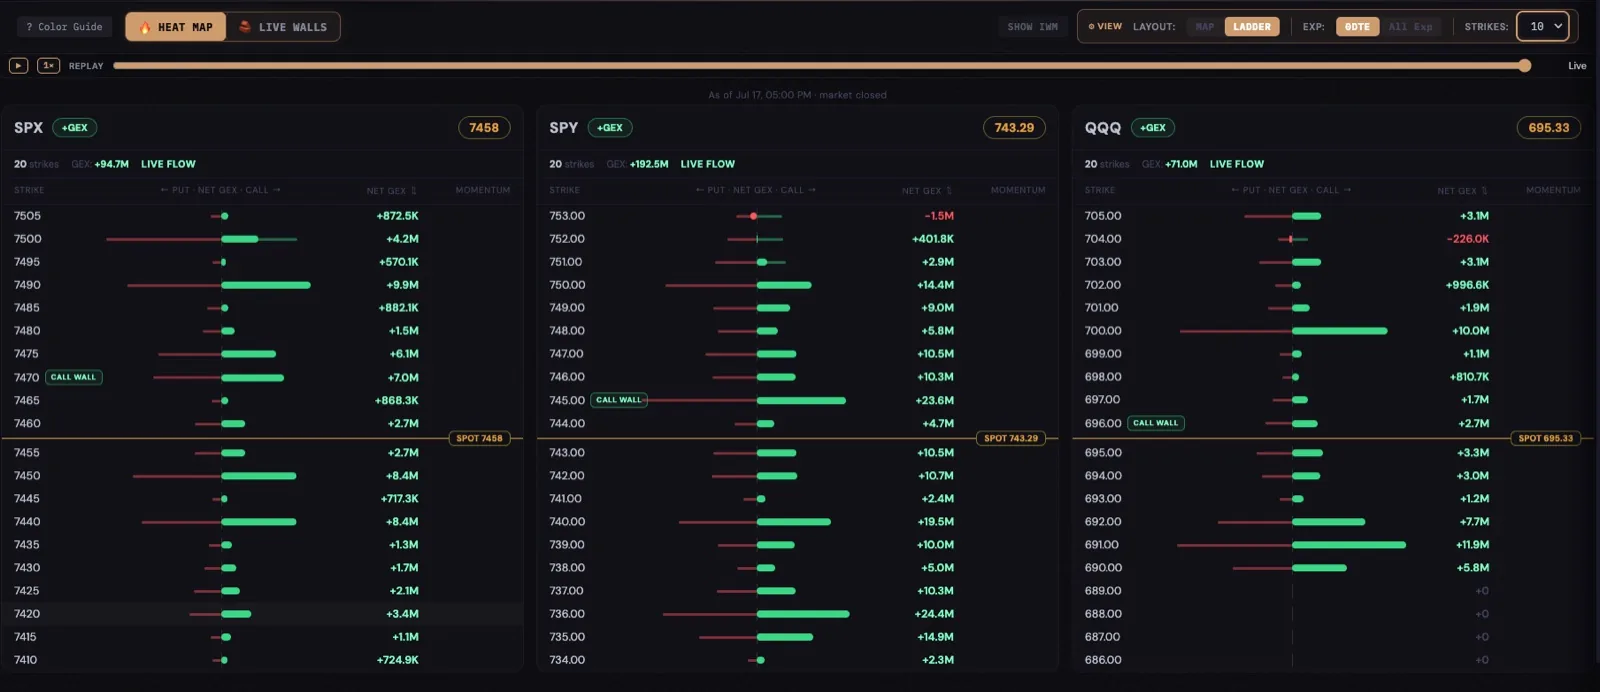
Task: Click the replay timeline slider handle
Action: [1524, 66]
